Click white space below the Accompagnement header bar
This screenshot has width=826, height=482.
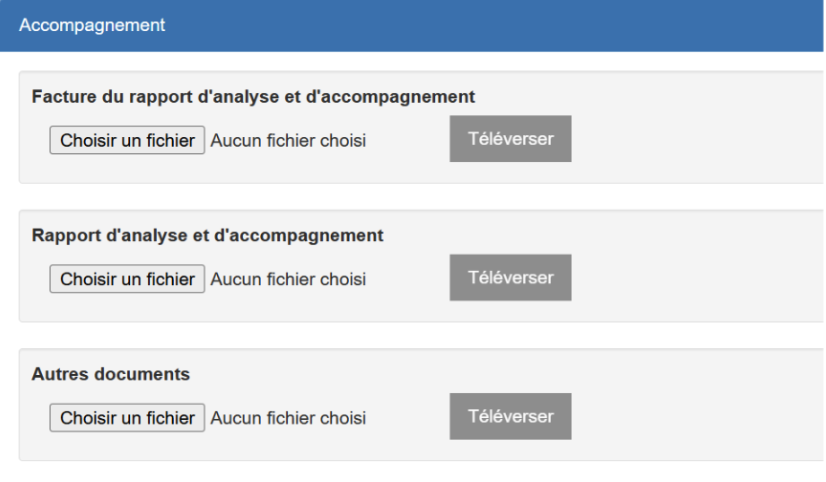click(x=421, y=61)
